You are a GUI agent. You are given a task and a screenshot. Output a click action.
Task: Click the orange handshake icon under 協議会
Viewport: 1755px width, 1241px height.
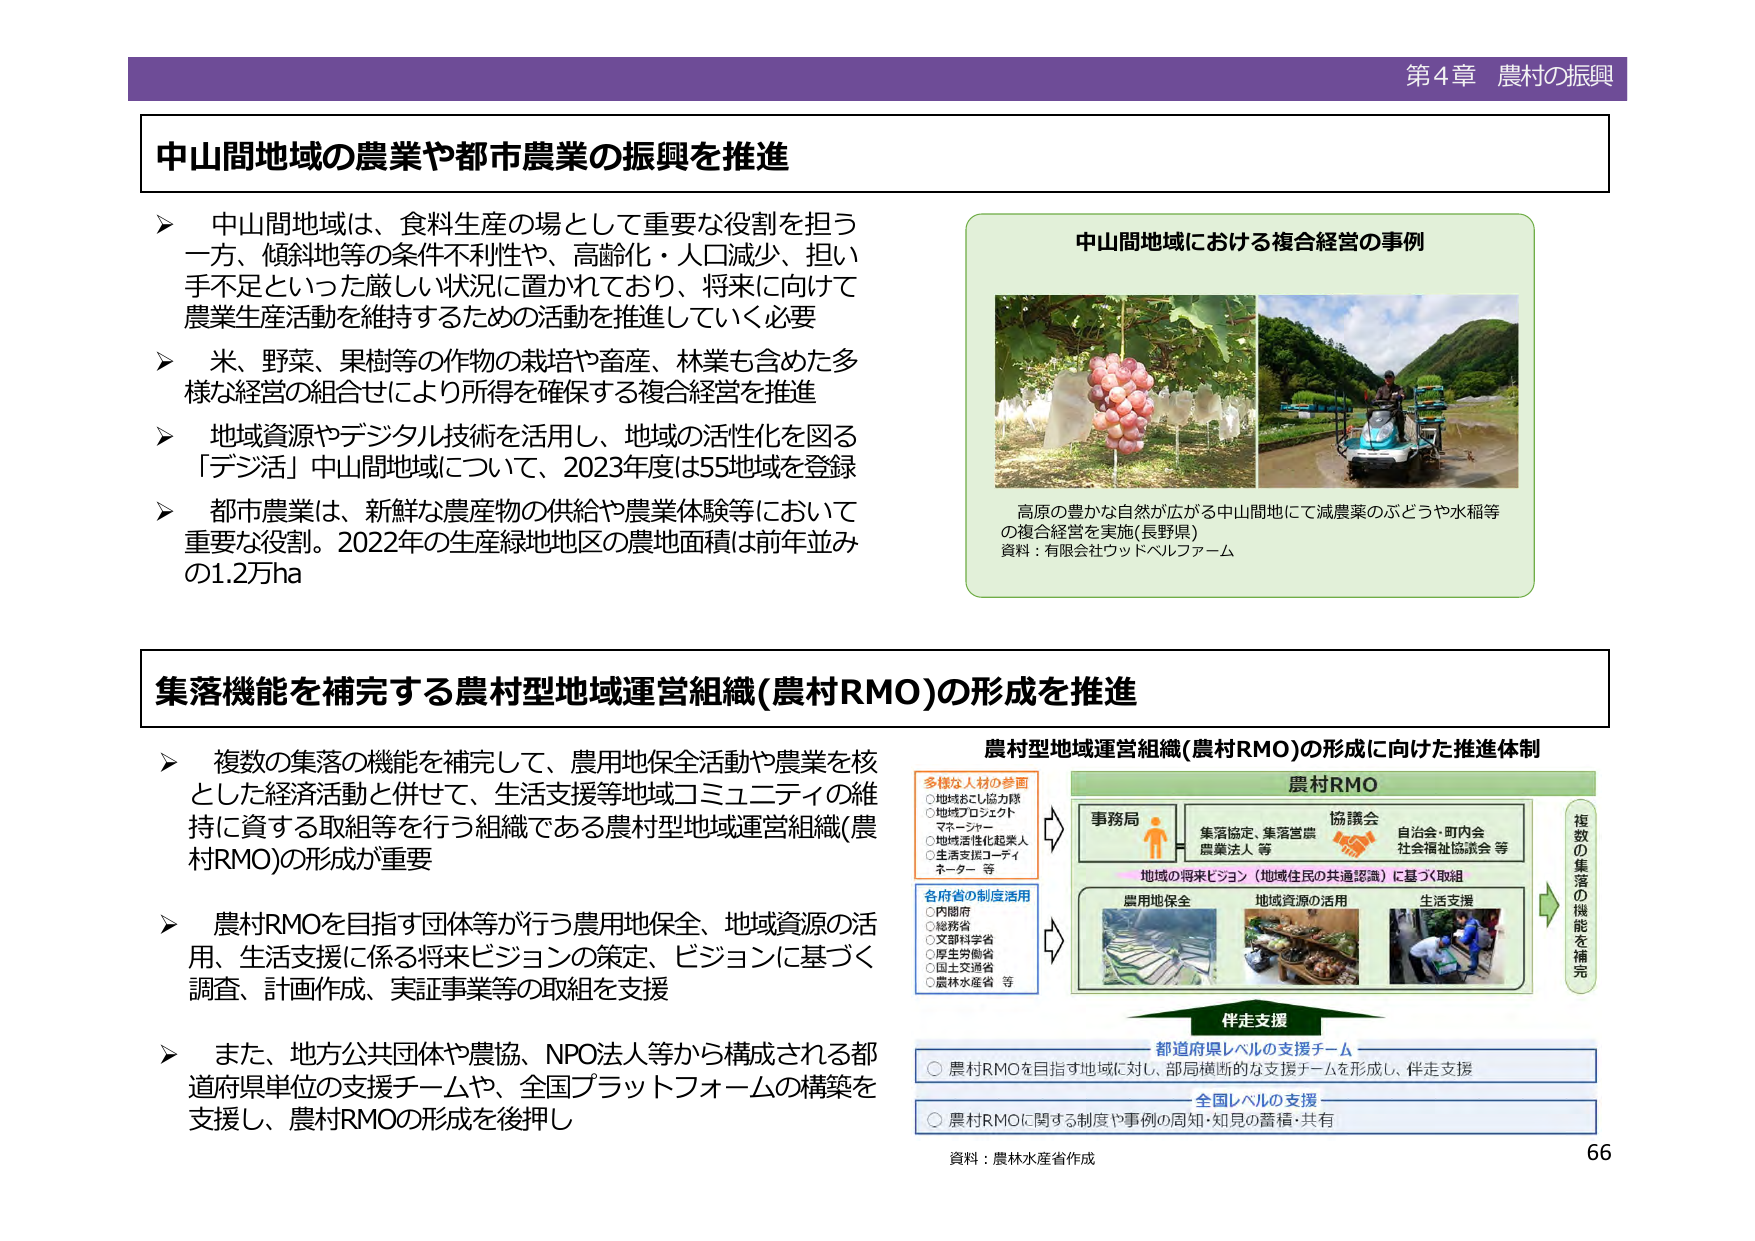(1353, 844)
